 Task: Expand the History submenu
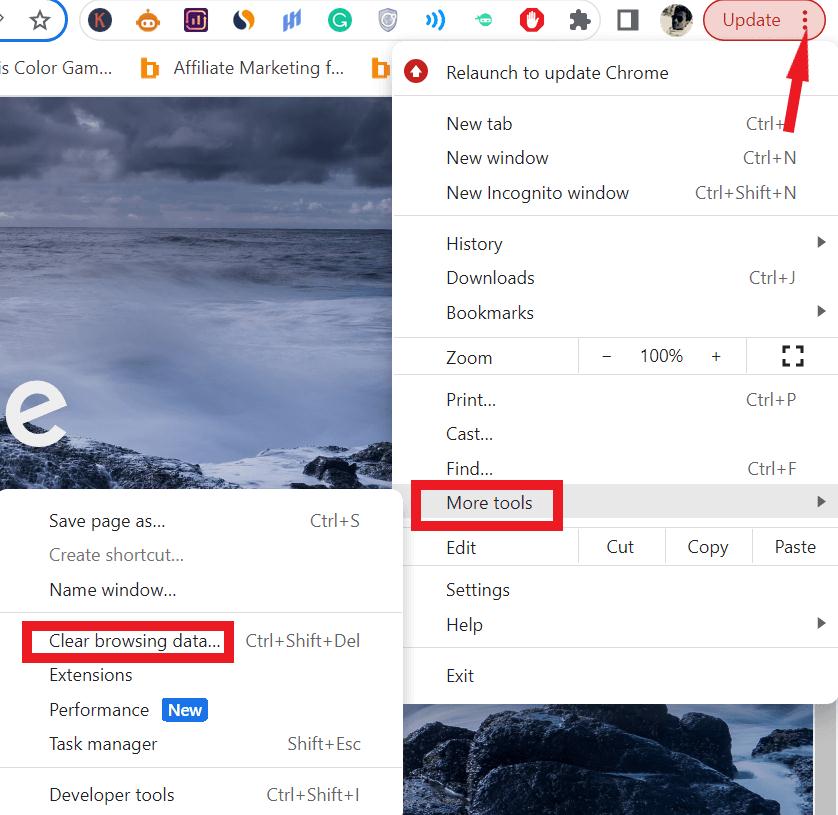tap(615, 244)
